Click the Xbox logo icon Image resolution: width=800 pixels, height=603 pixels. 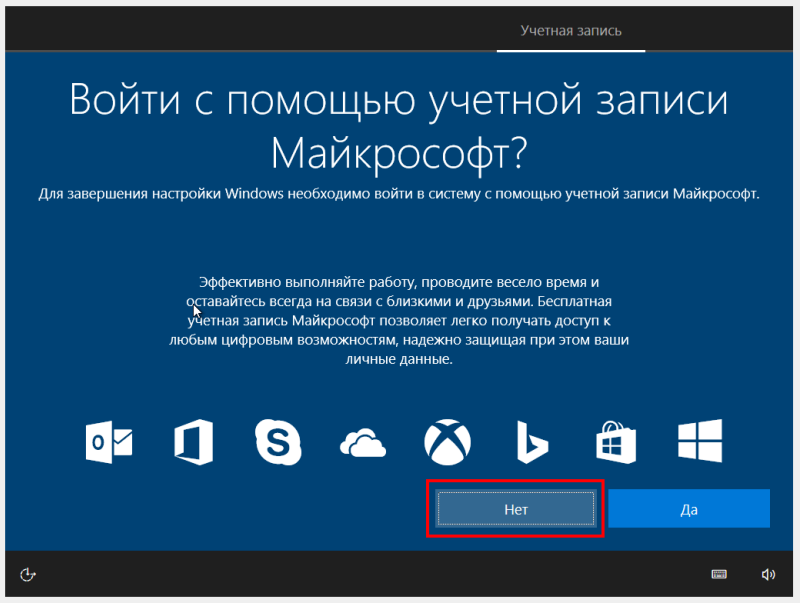(x=447, y=442)
